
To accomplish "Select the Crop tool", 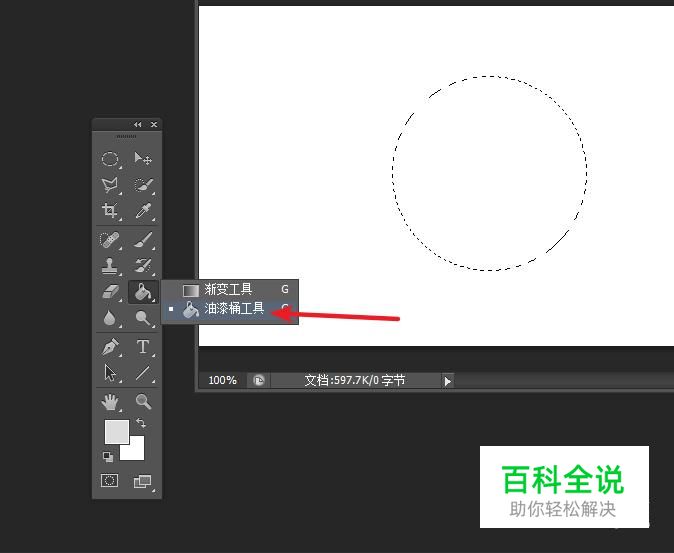I will click(110, 211).
